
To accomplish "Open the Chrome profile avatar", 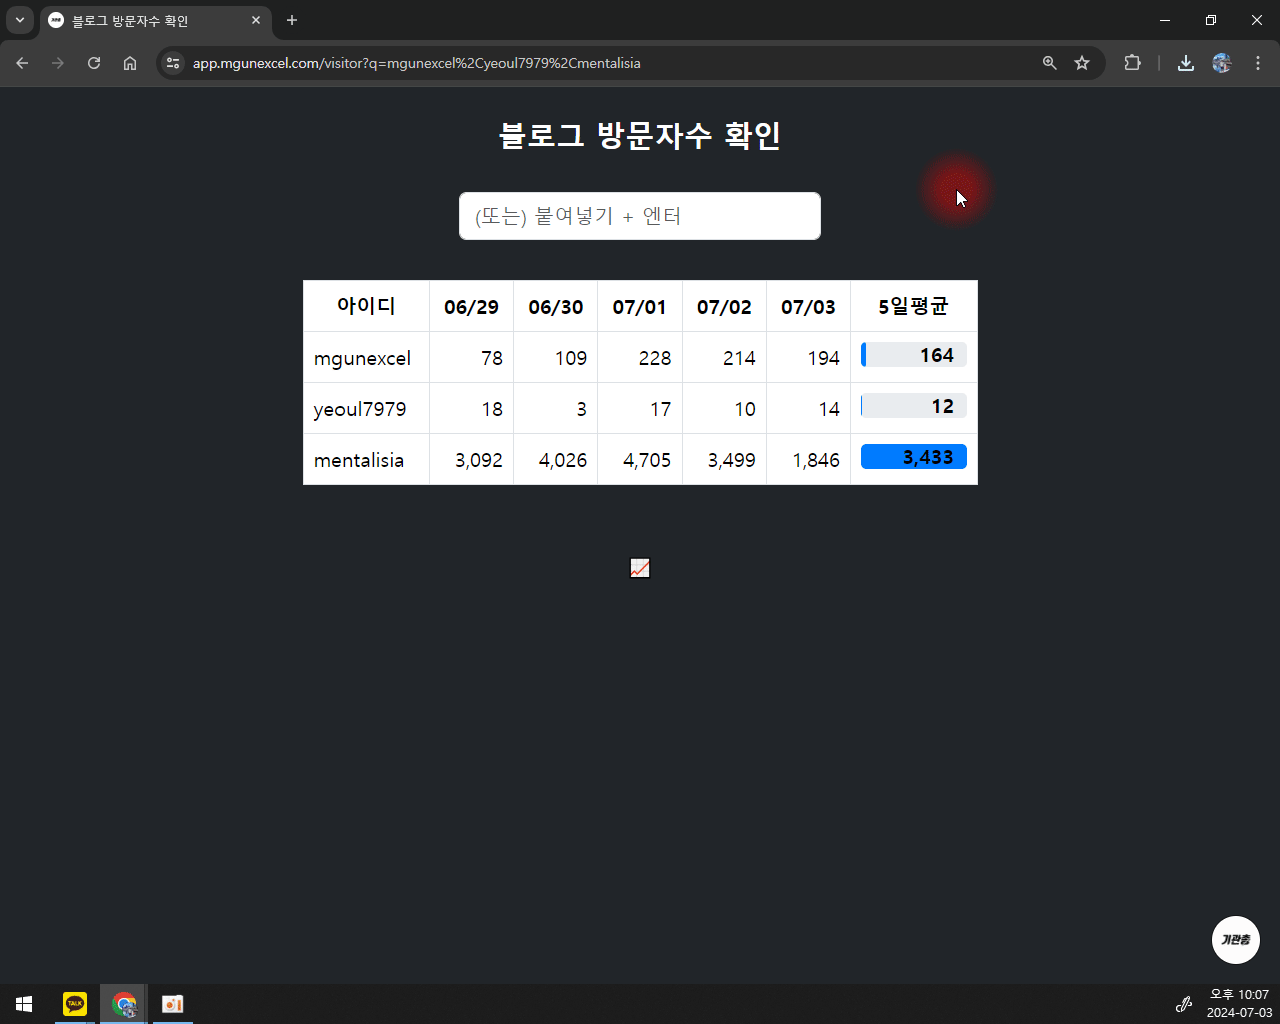I will [1222, 63].
